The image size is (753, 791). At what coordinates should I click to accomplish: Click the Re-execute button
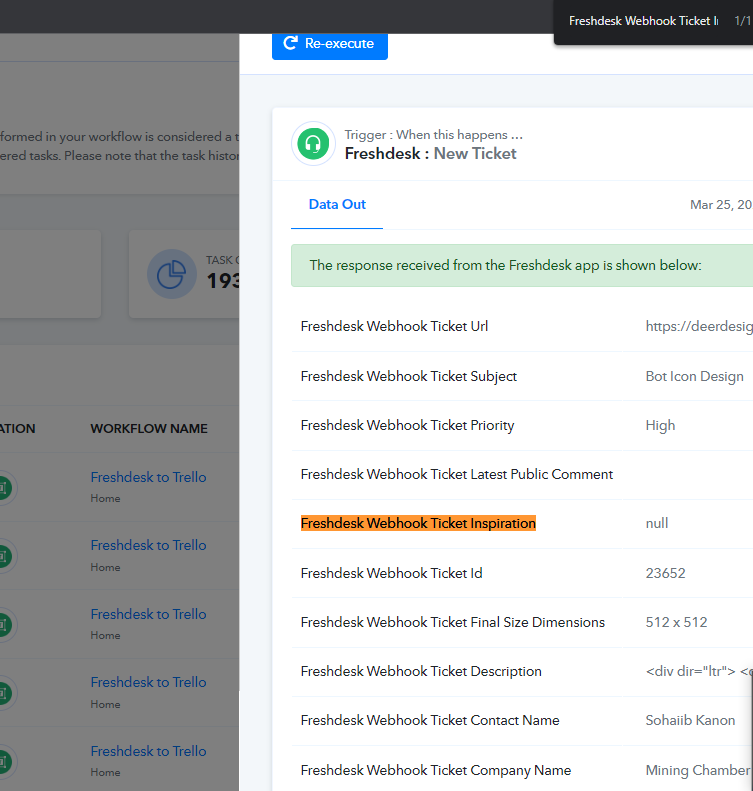[x=329, y=45]
